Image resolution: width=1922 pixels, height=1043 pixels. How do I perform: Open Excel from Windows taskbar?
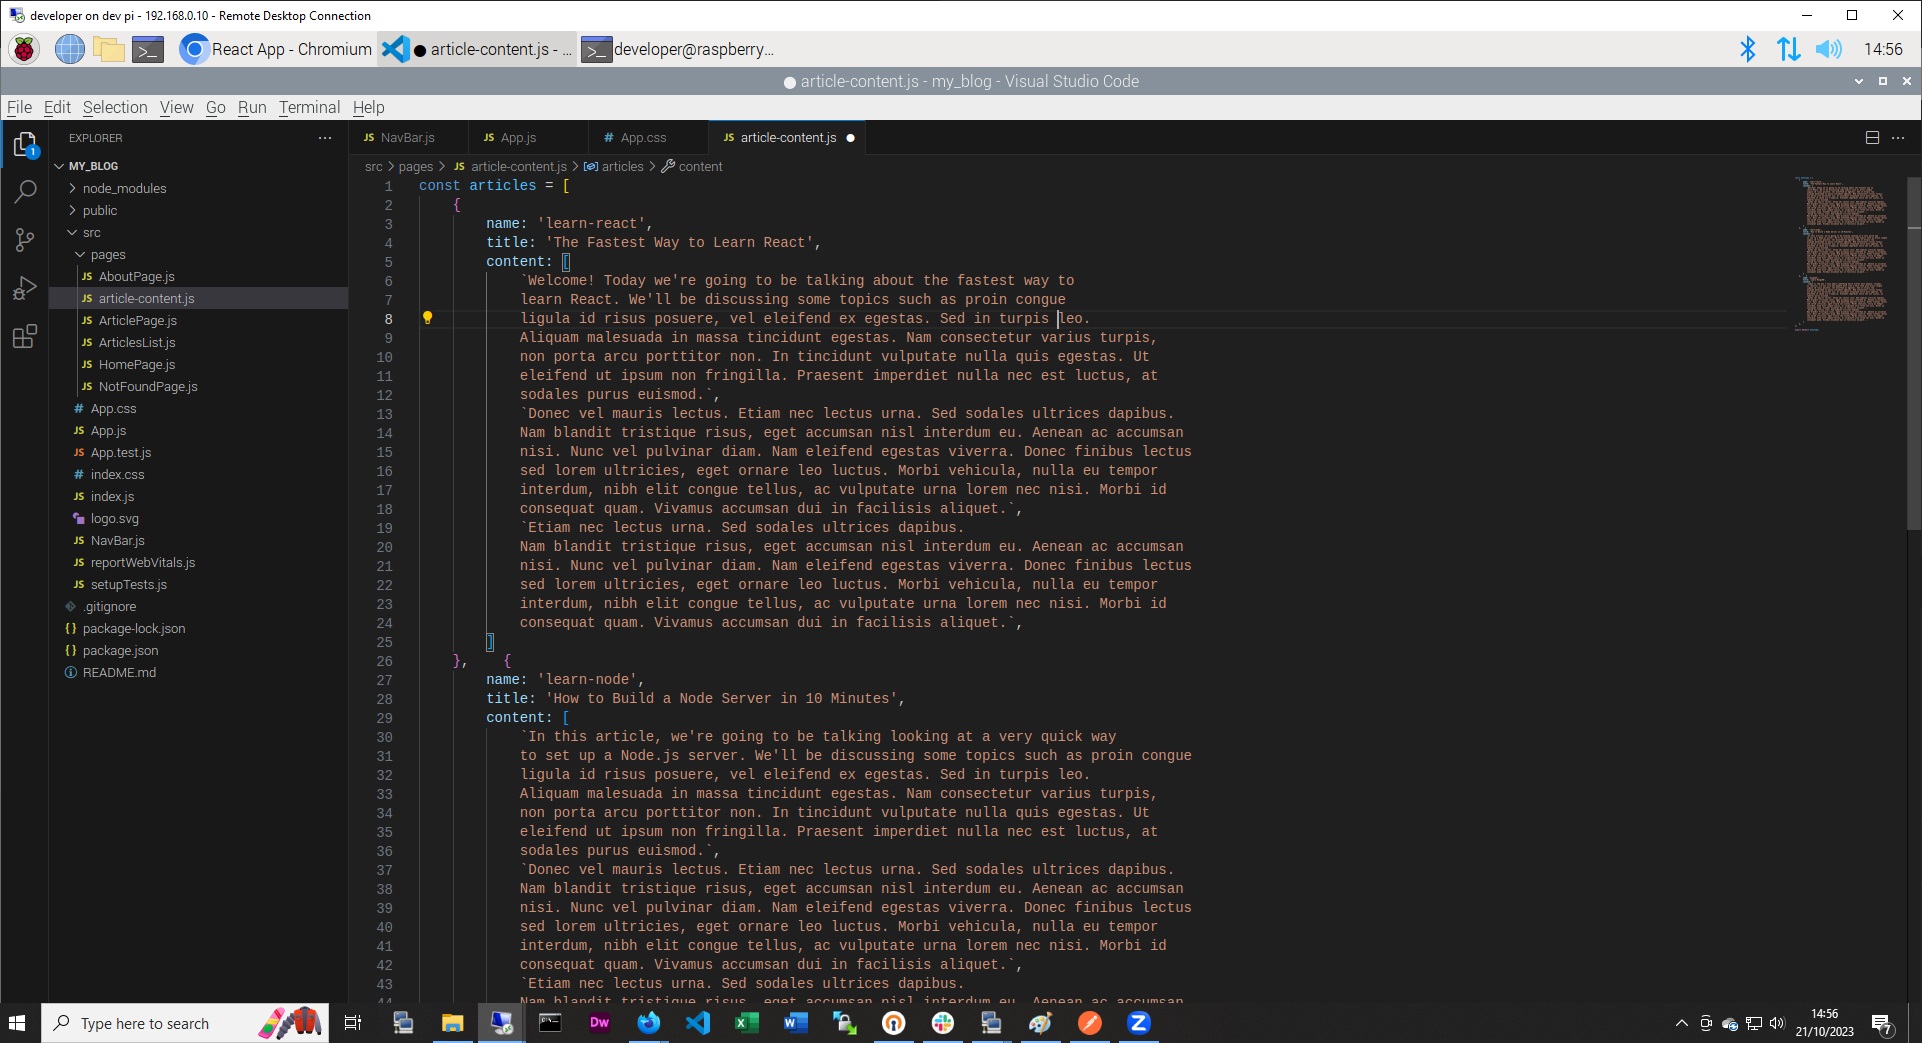tap(746, 1023)
